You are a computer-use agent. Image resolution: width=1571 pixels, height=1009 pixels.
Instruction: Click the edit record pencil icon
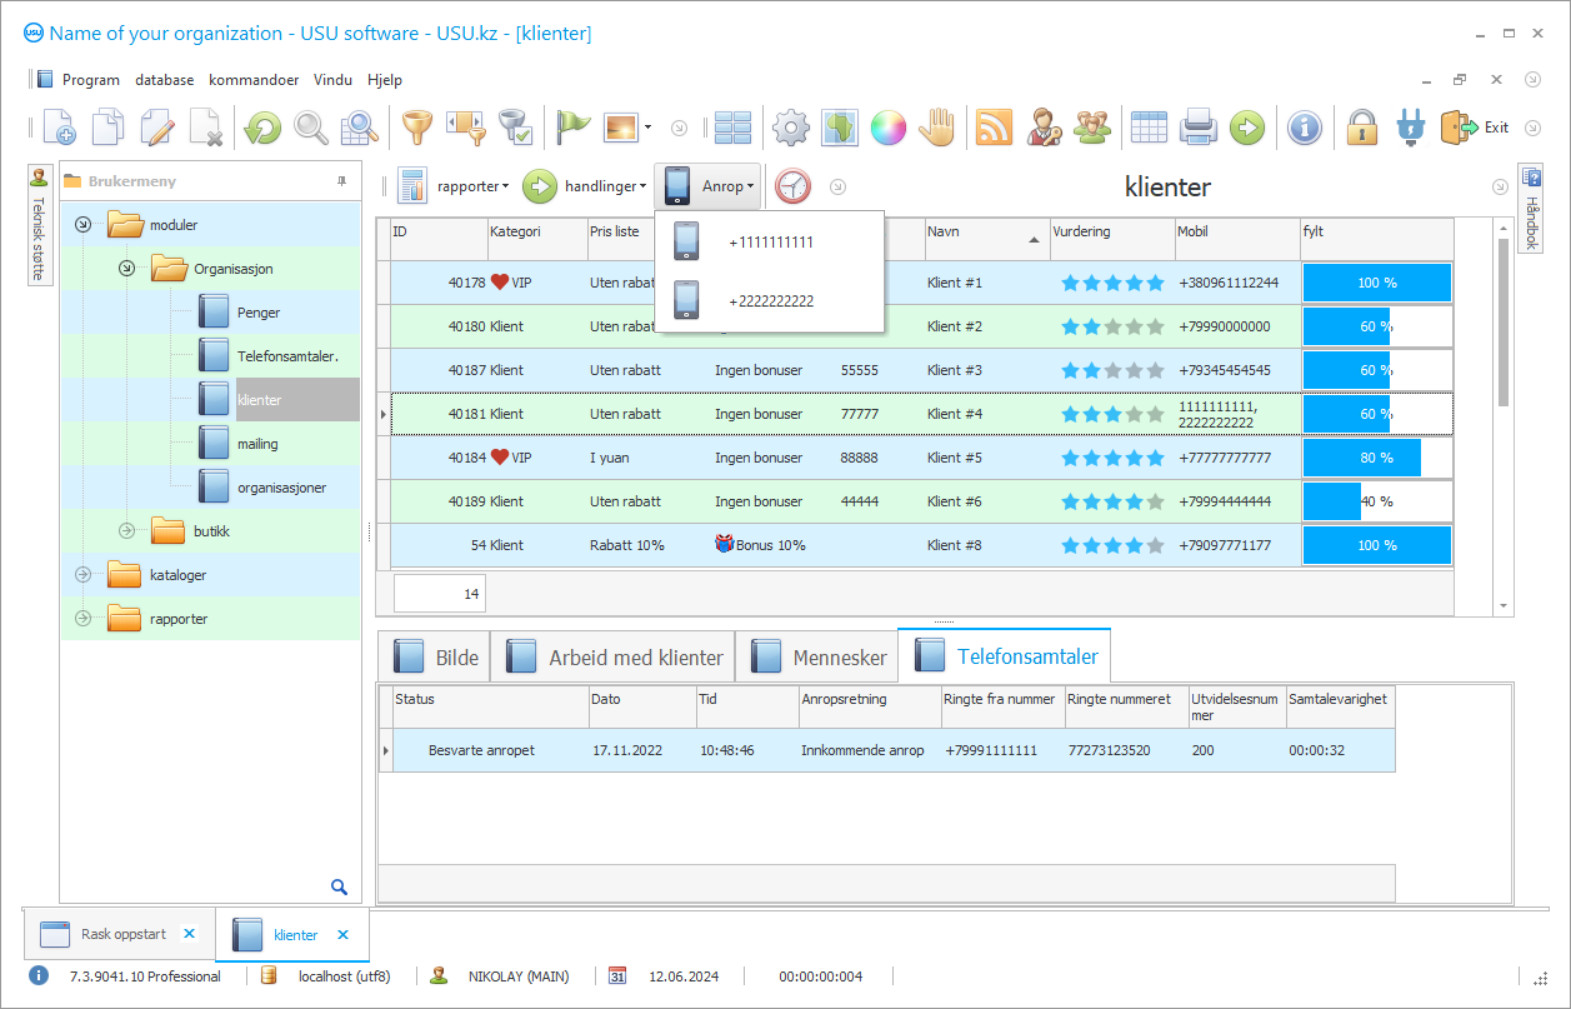click(157, 128)
